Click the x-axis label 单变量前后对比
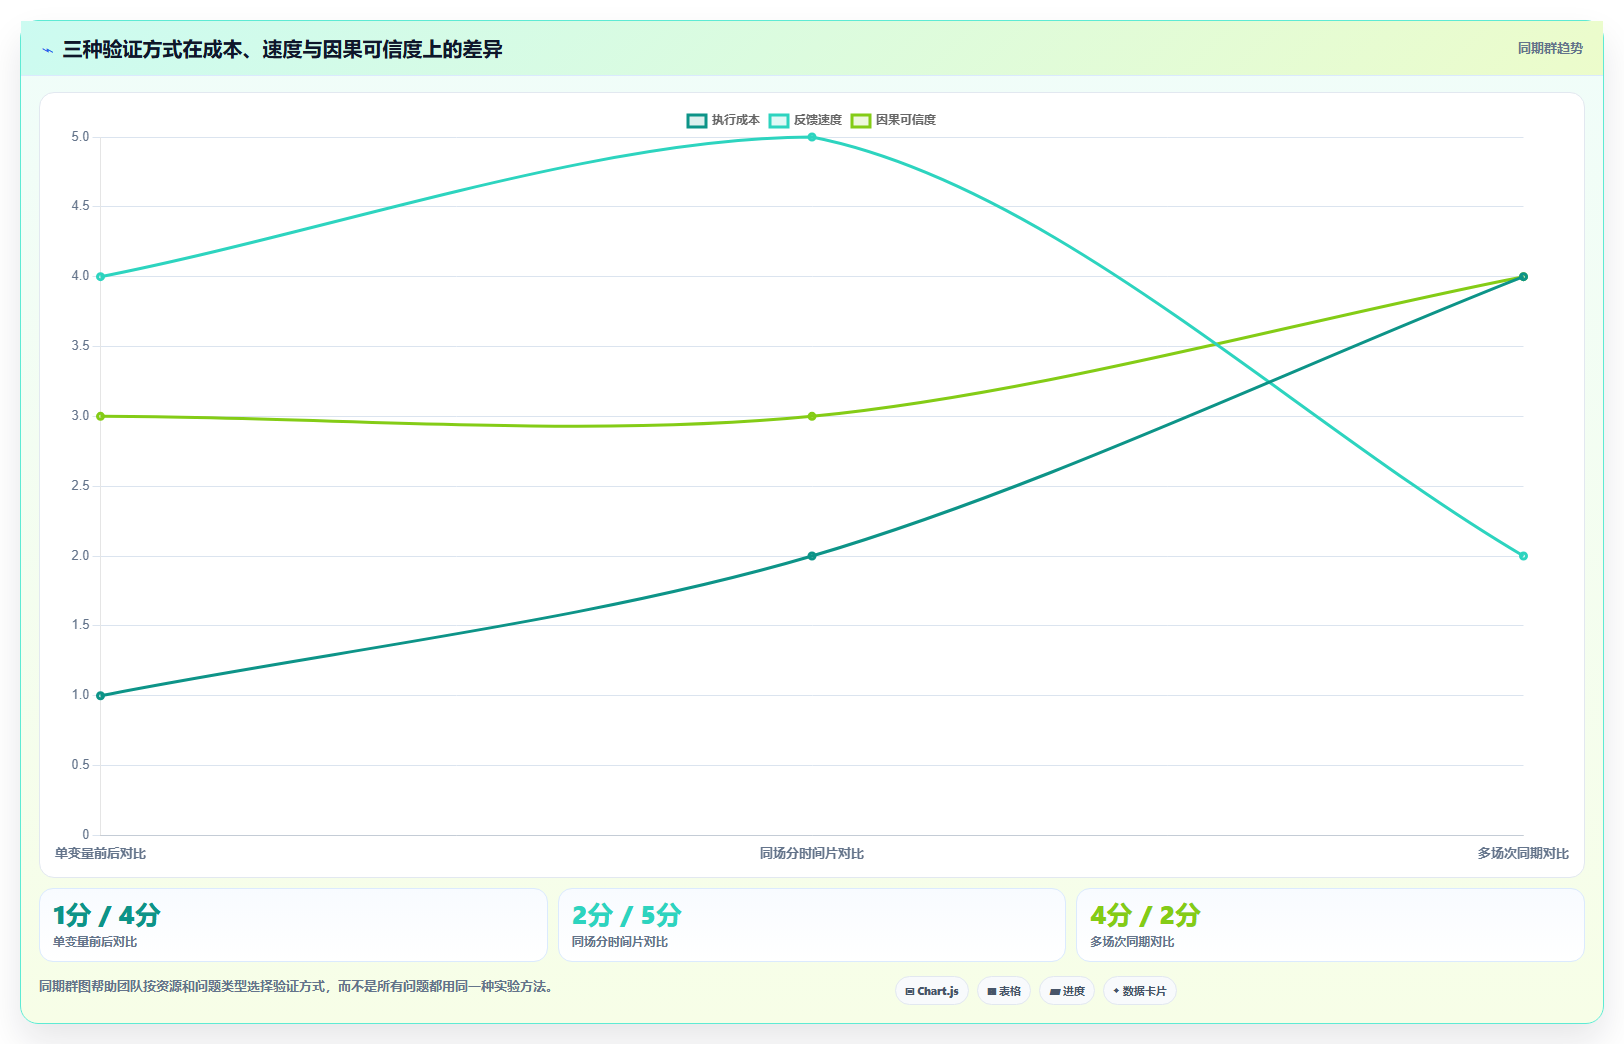The width and height of the screenshot is (1624, 1044). click(100, 853)
